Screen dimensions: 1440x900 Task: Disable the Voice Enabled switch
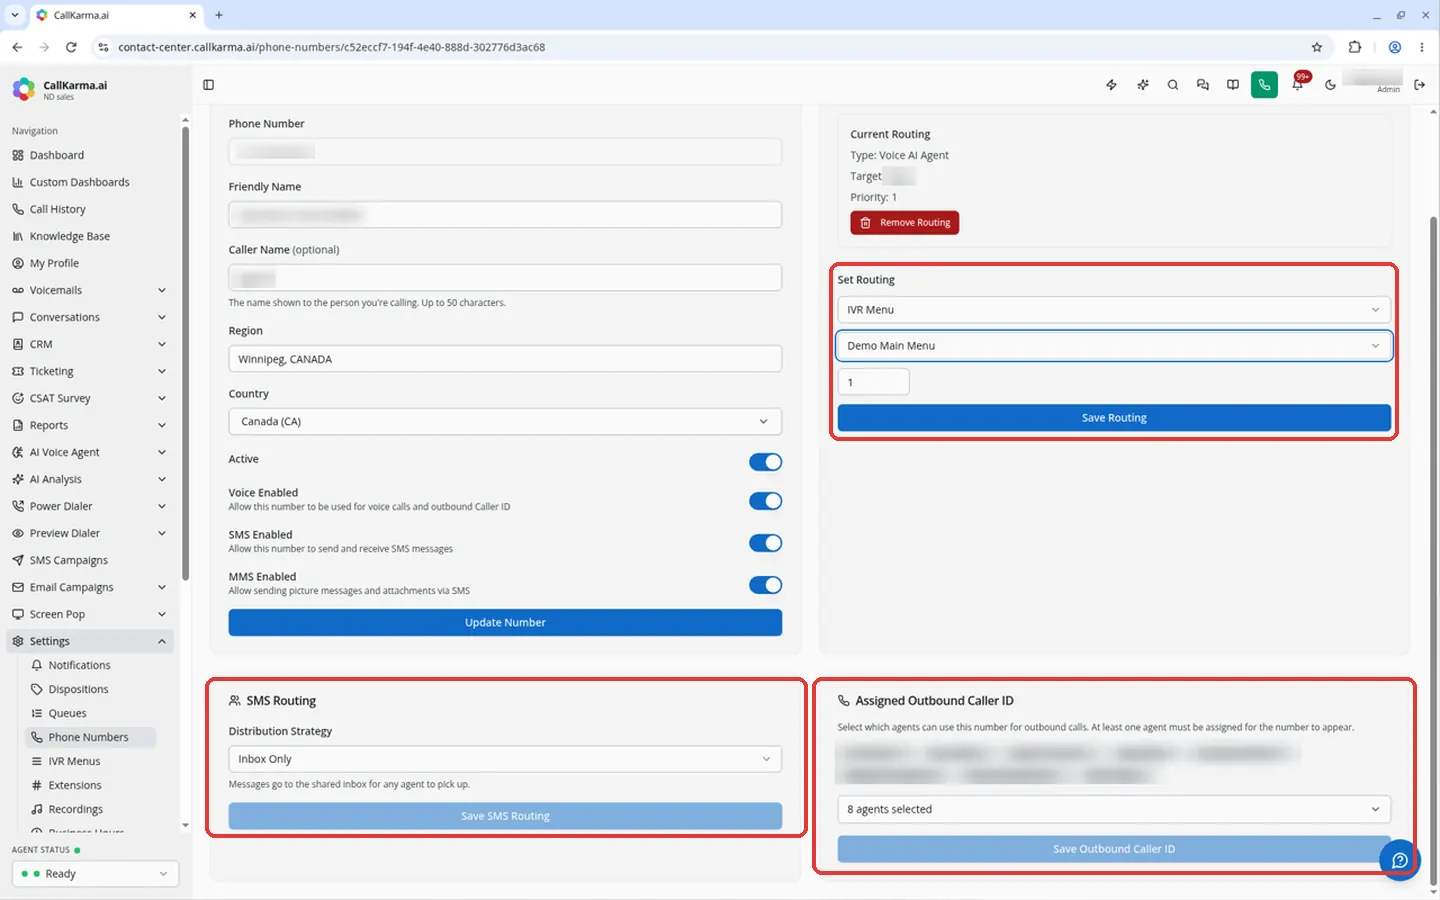765,501
